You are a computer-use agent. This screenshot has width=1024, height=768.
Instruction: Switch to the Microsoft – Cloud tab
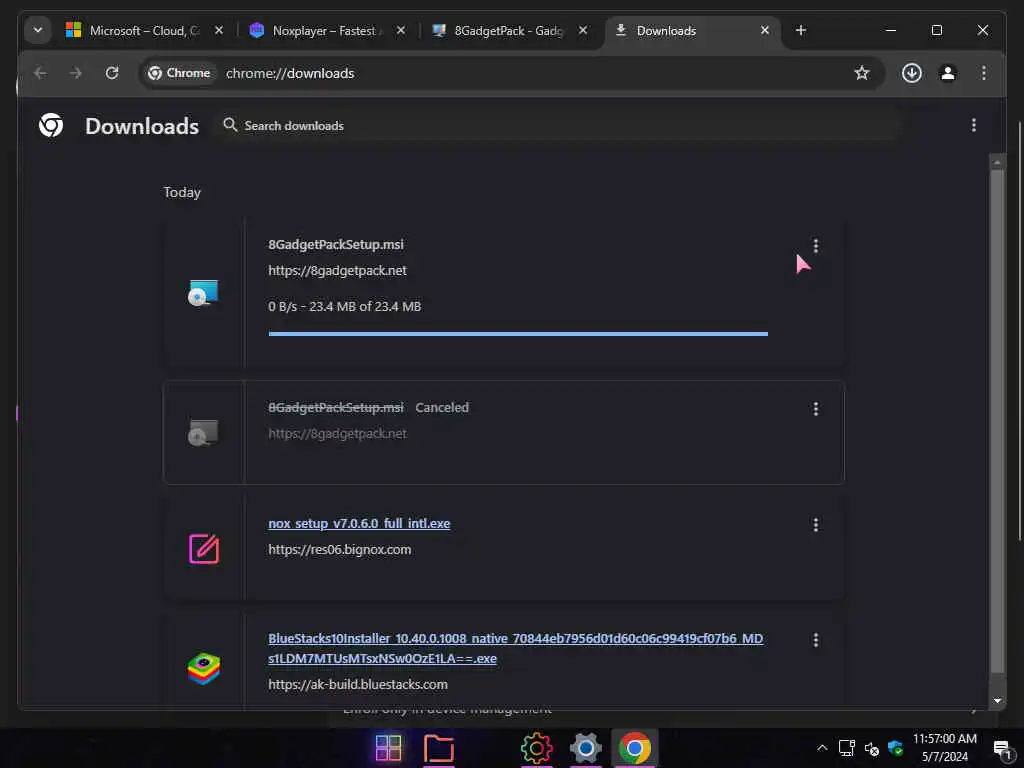coord(145,31)
